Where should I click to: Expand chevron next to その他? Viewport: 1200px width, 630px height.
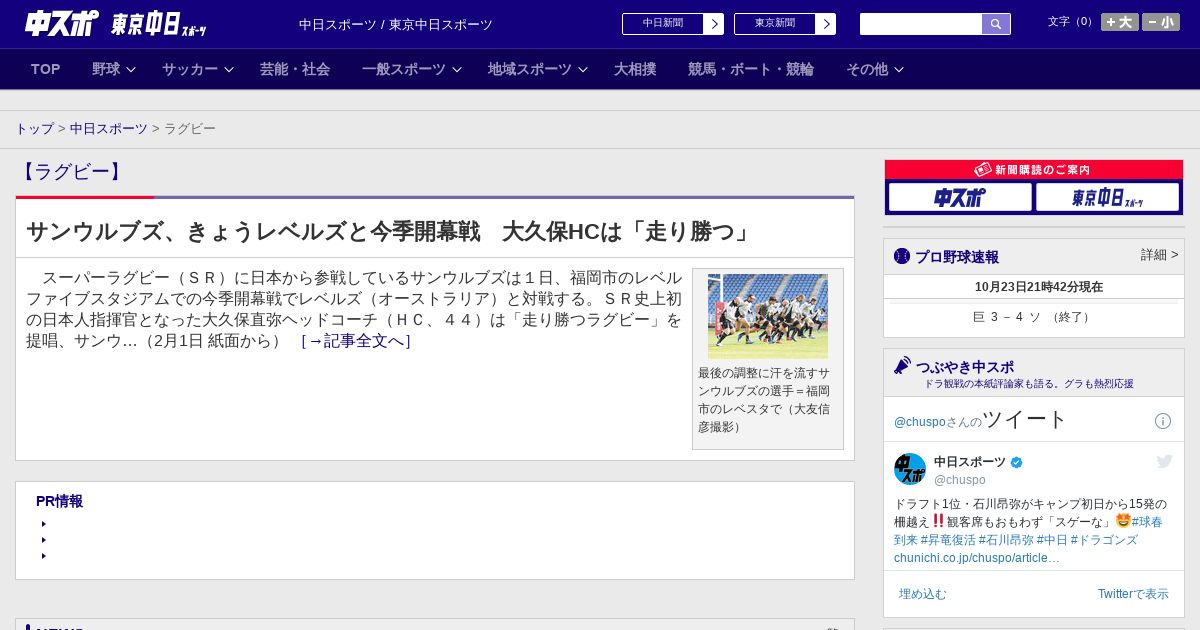(x=898, y=70)
